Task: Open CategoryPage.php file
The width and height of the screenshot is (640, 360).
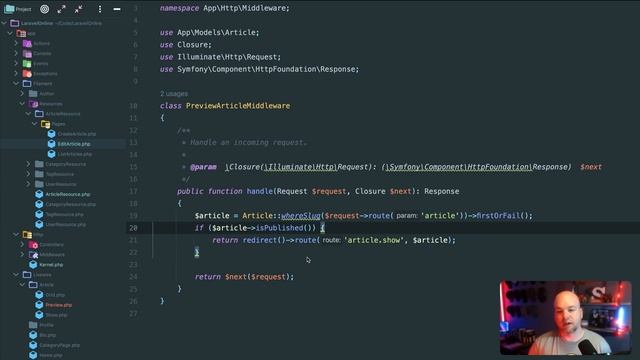Action: 60,345
